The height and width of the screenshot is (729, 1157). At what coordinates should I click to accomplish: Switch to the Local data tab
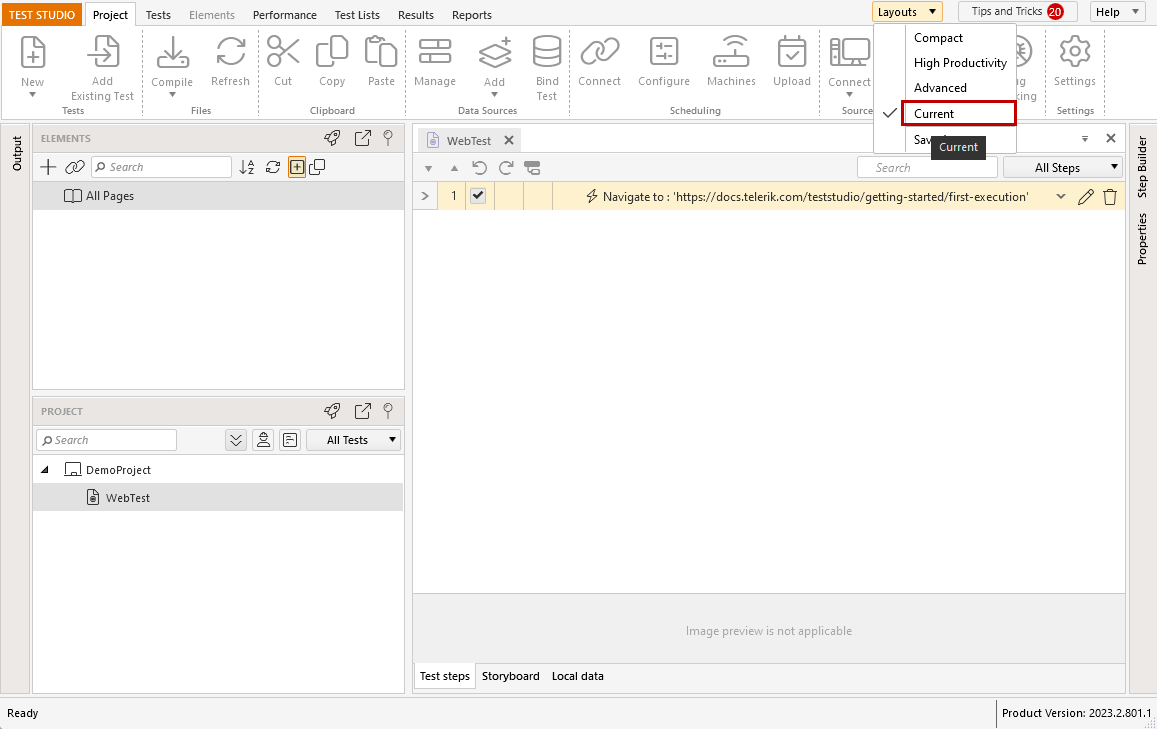(578, 676)
